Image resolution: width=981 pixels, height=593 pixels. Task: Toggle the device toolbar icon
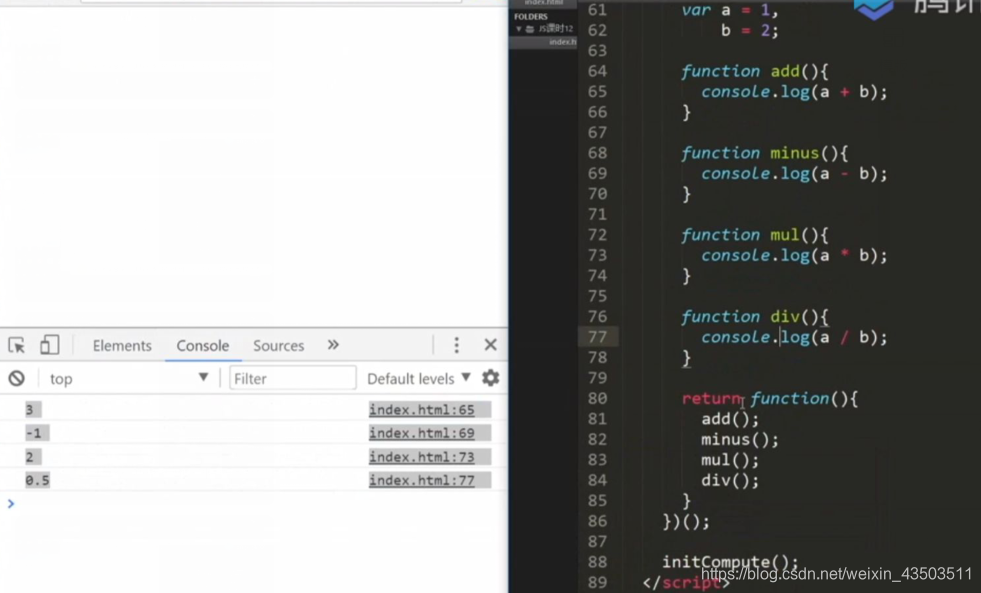coord(49,345)
